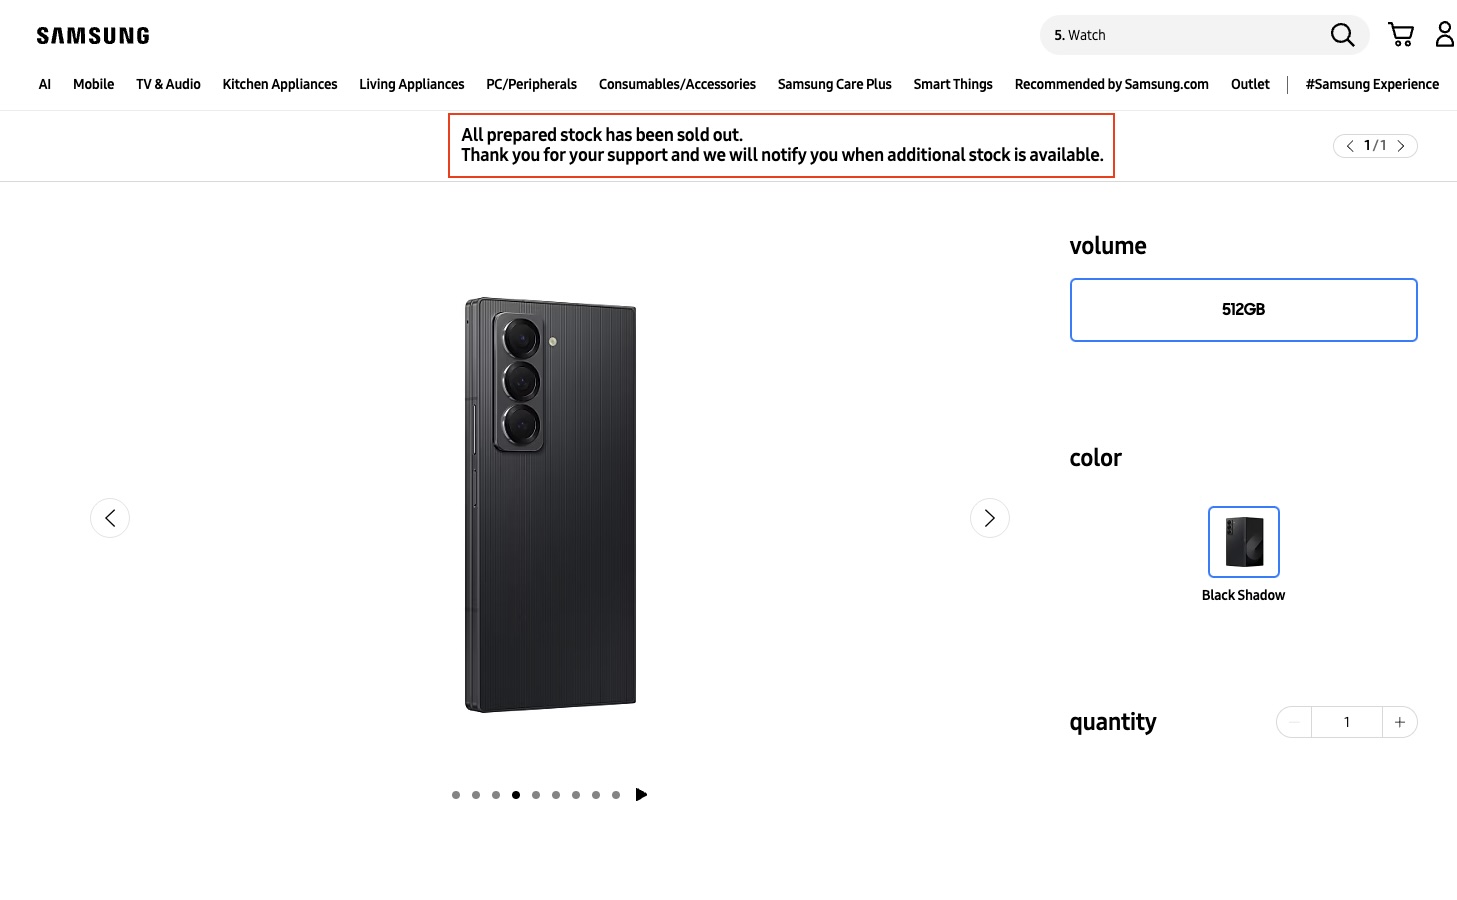This screenshot has height=900, width=1457.
Task: Open the shopping cart
Action: [x=1400, y=35]
